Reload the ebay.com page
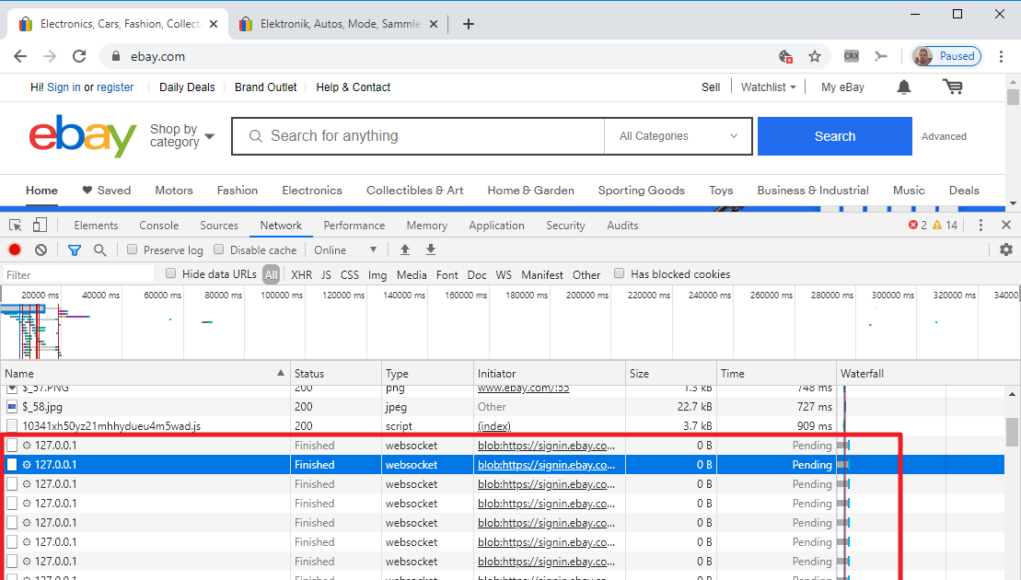This screenshot has width=1021, height=580. pos(79,57)
